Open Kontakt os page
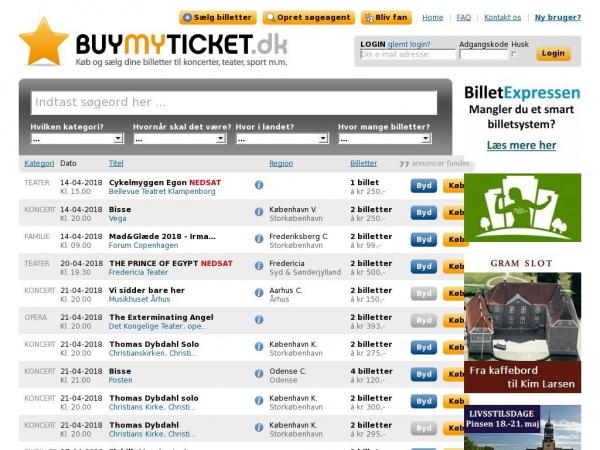Screen dimensions: 600x450 pos(502,18)
